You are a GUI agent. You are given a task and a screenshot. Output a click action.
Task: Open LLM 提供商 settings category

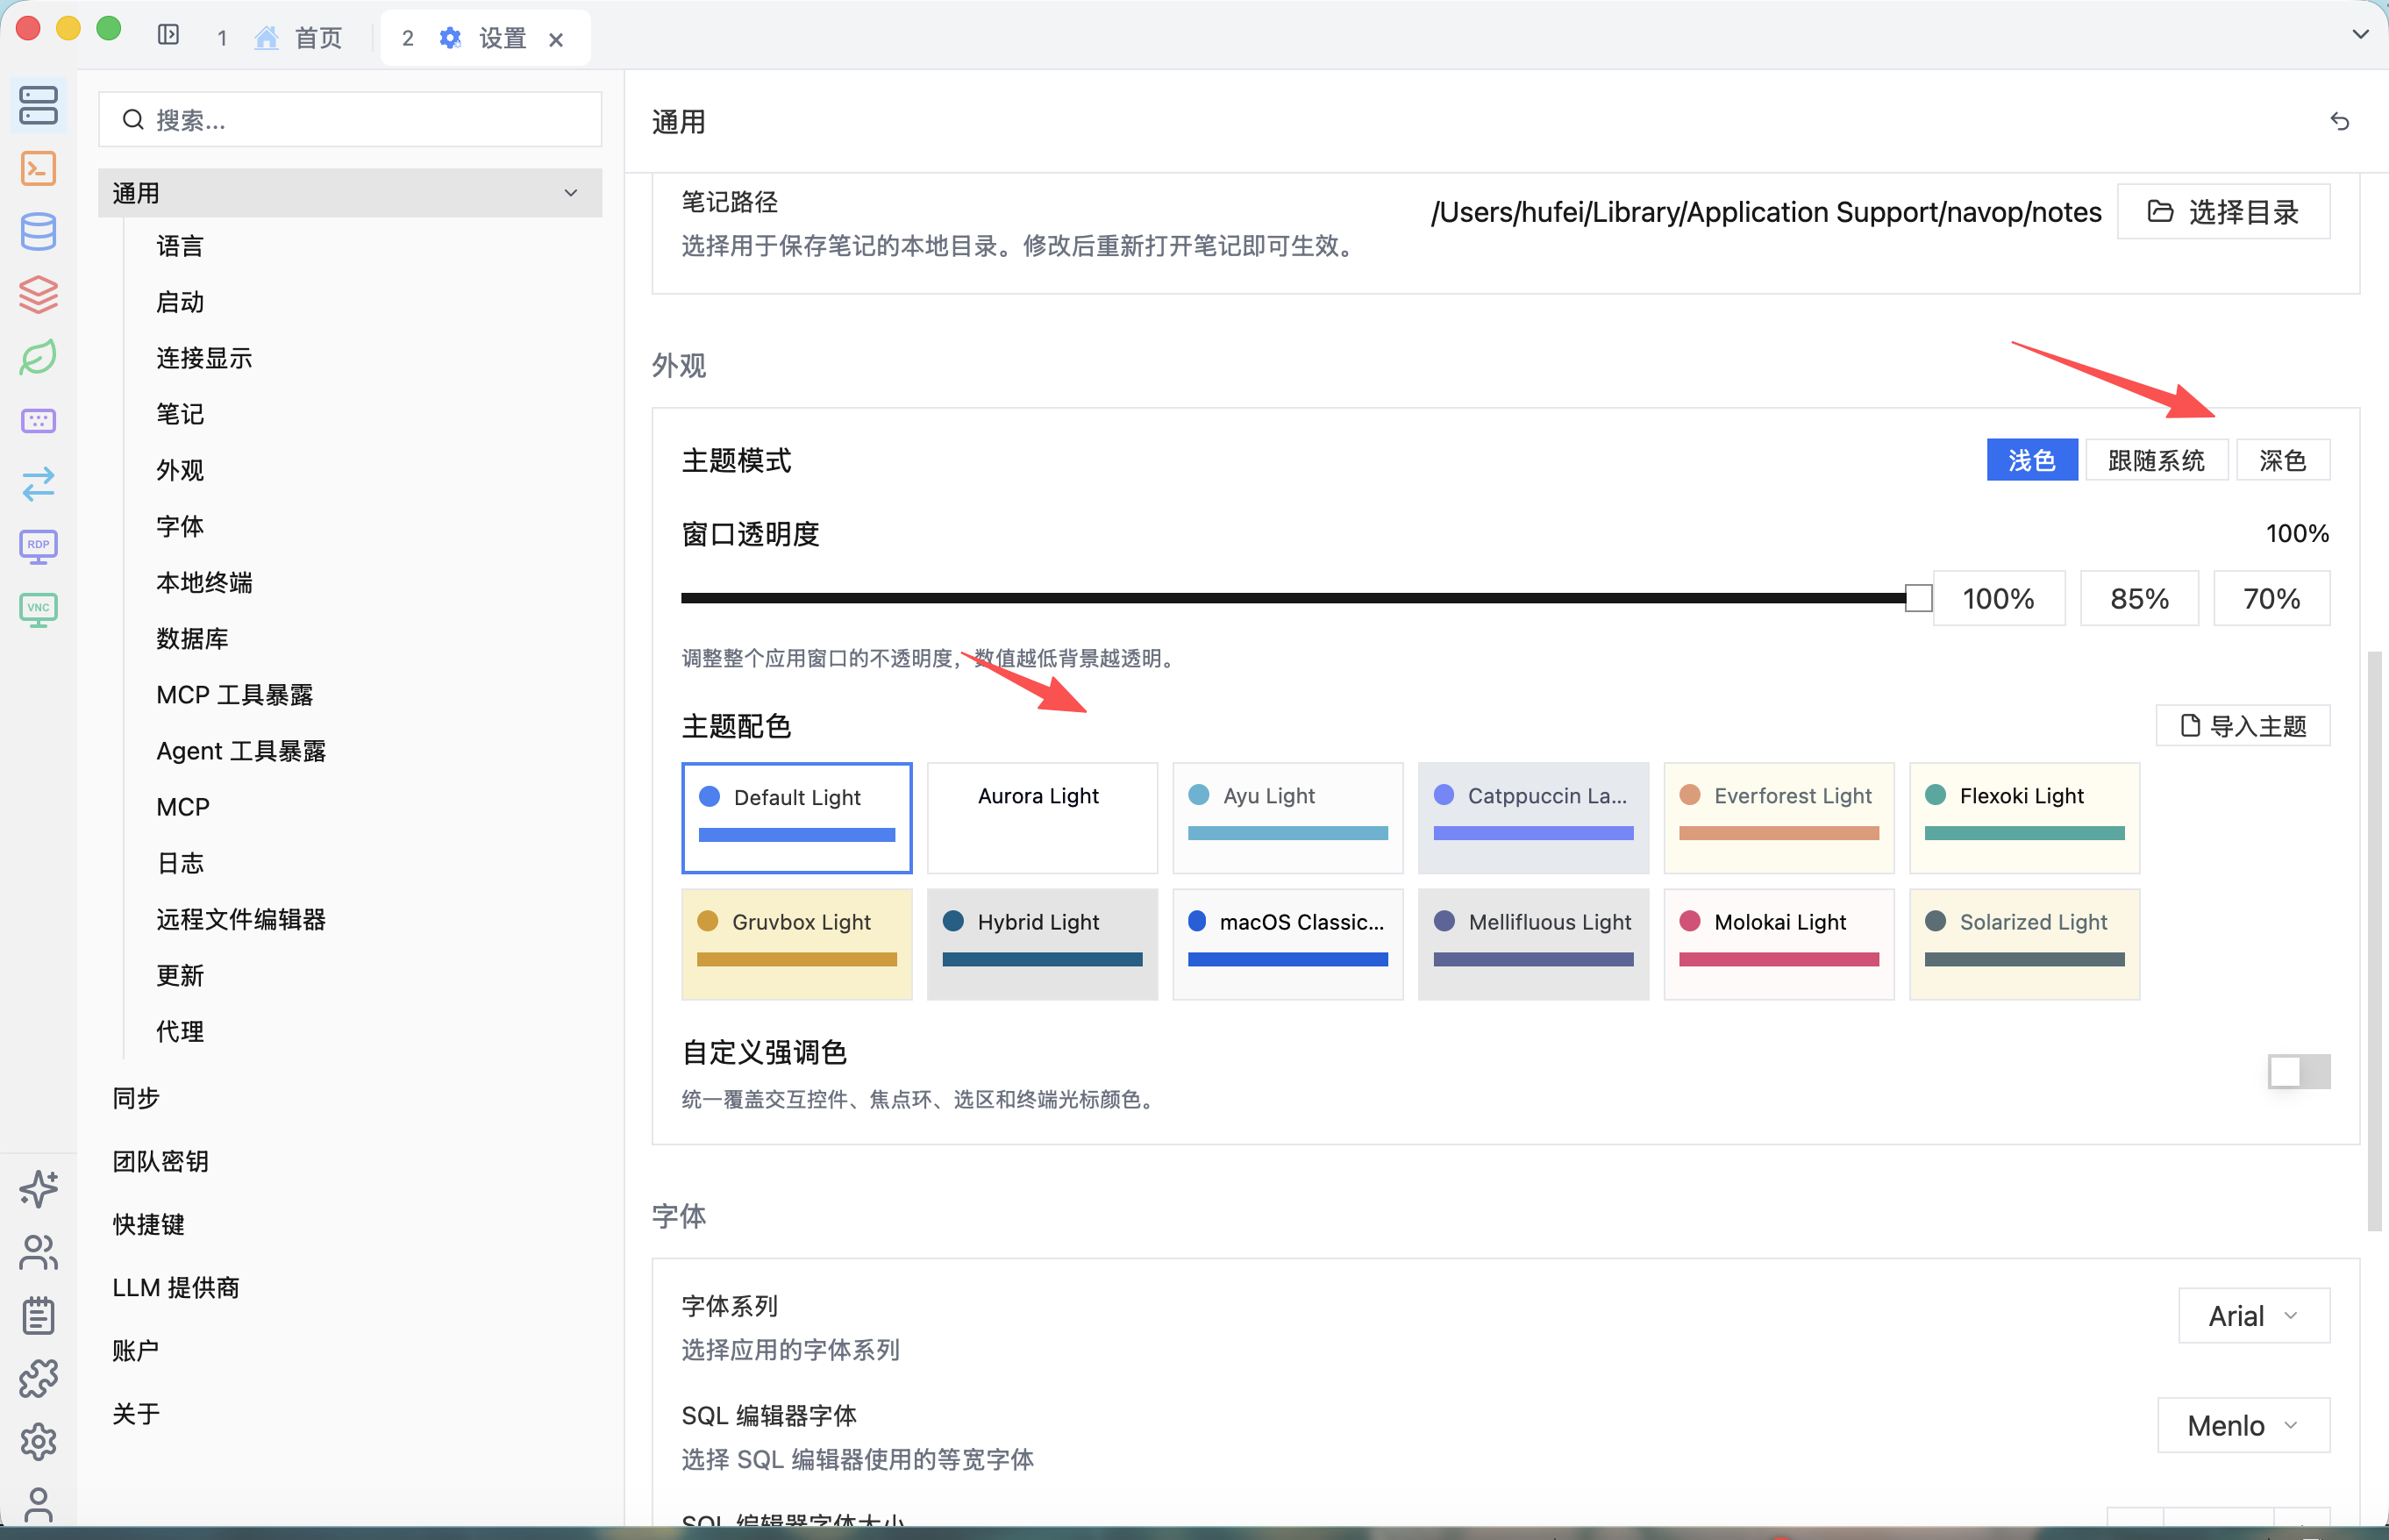click(176, 1287)
